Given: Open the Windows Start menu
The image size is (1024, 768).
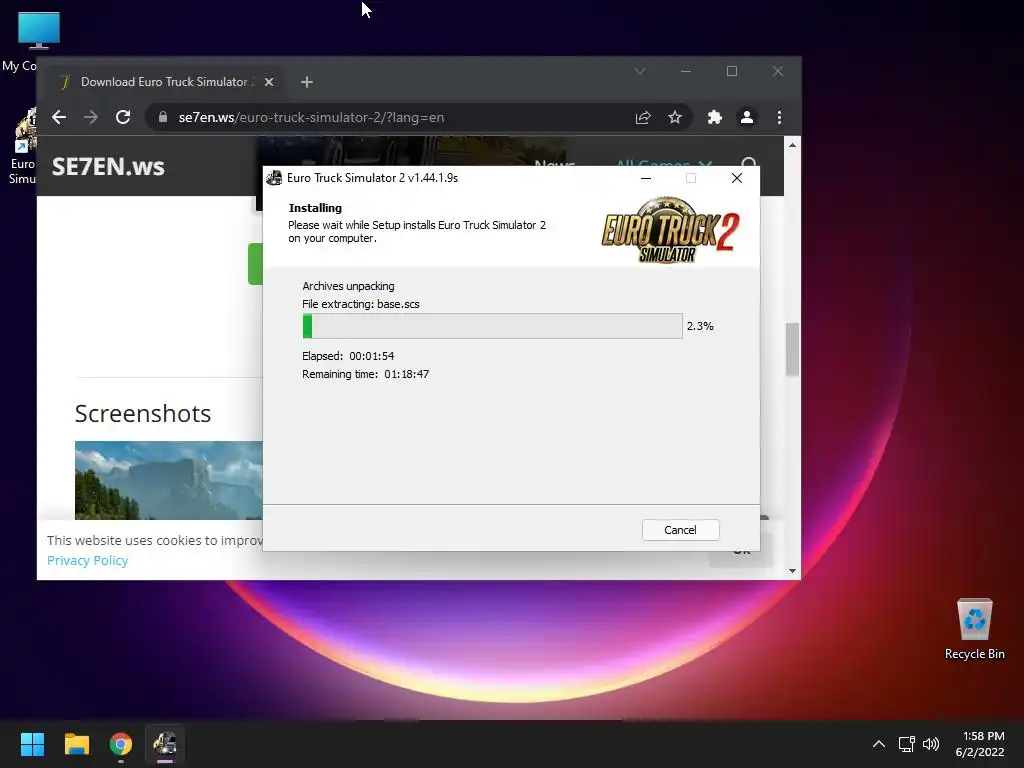Looking at the screenshot, I should (x=32, y=744).
